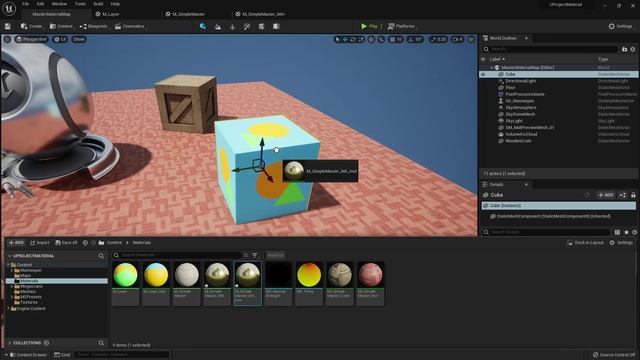Select WoodenCrate in World Outliner
This screenshot has height=360, width=640.
coord(518,141)
